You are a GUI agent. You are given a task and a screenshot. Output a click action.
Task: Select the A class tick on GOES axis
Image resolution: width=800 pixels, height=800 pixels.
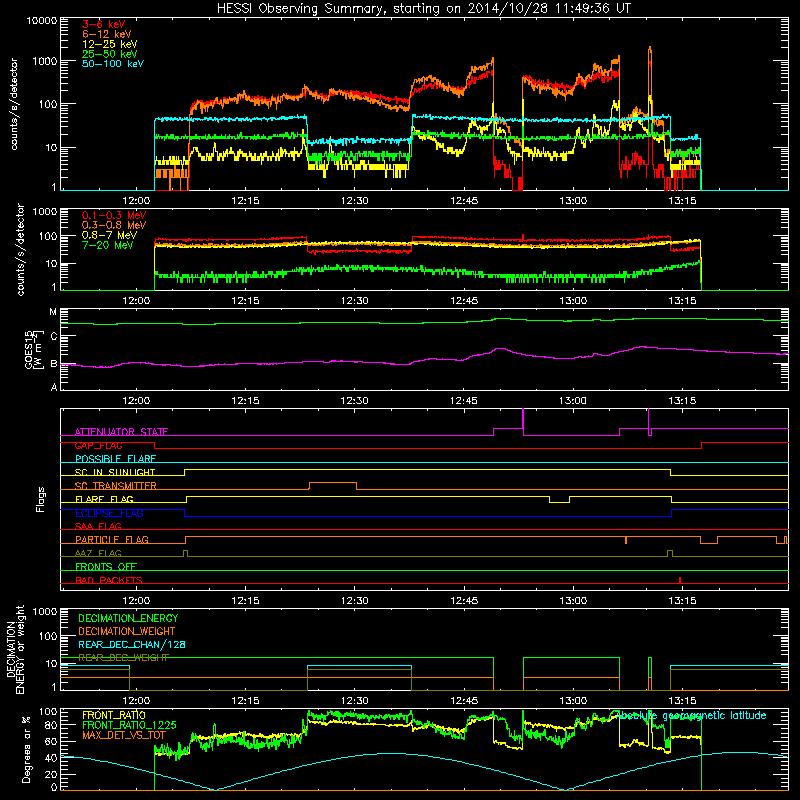point(54,387)
